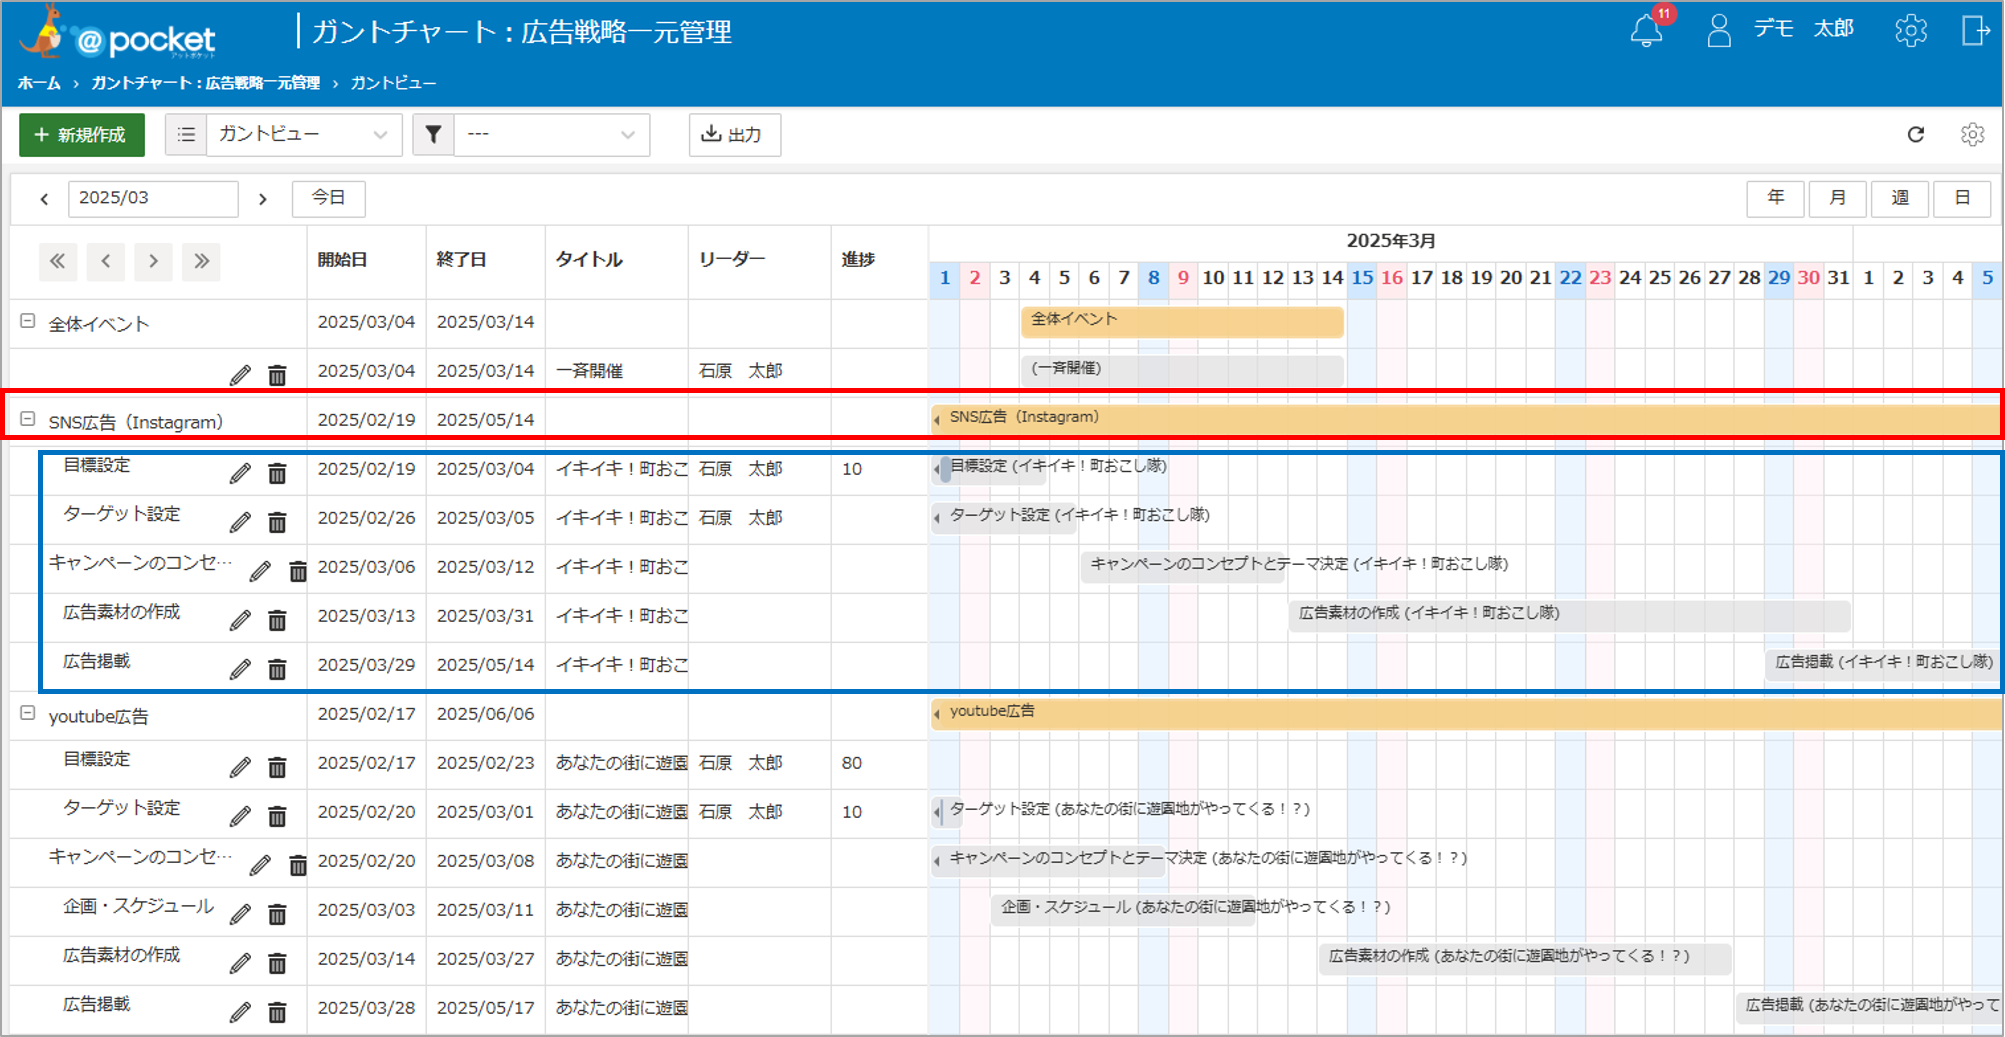2005x1037 pixels.
Task: Jump to last with double-right arrow button
Action: click(x=201, y=262)
